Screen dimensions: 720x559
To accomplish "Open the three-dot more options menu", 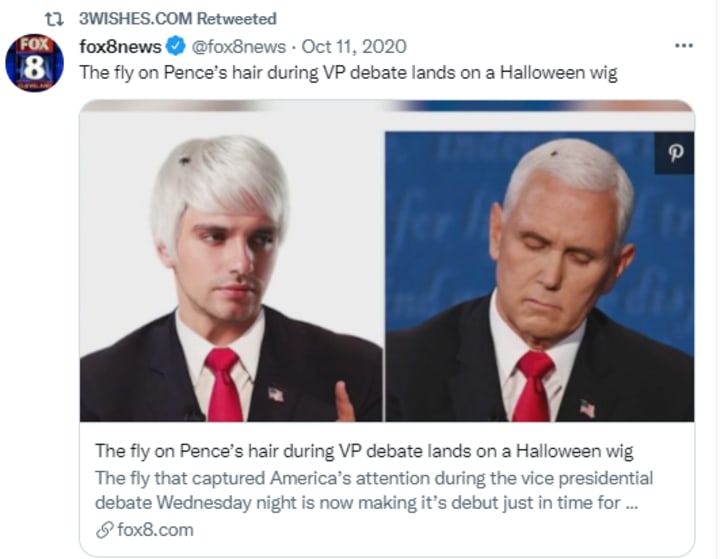I will tap(684, 45).
